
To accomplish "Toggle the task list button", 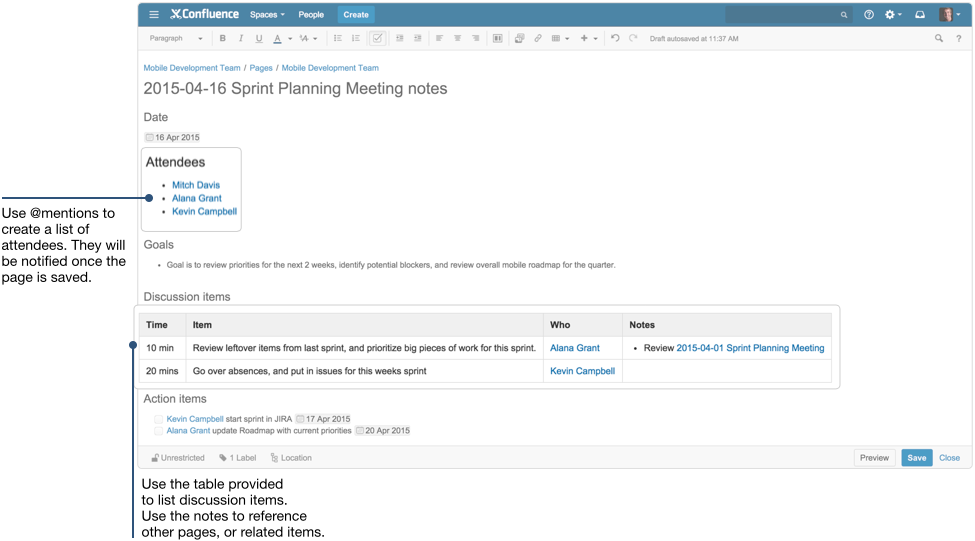I will (377, 39).
